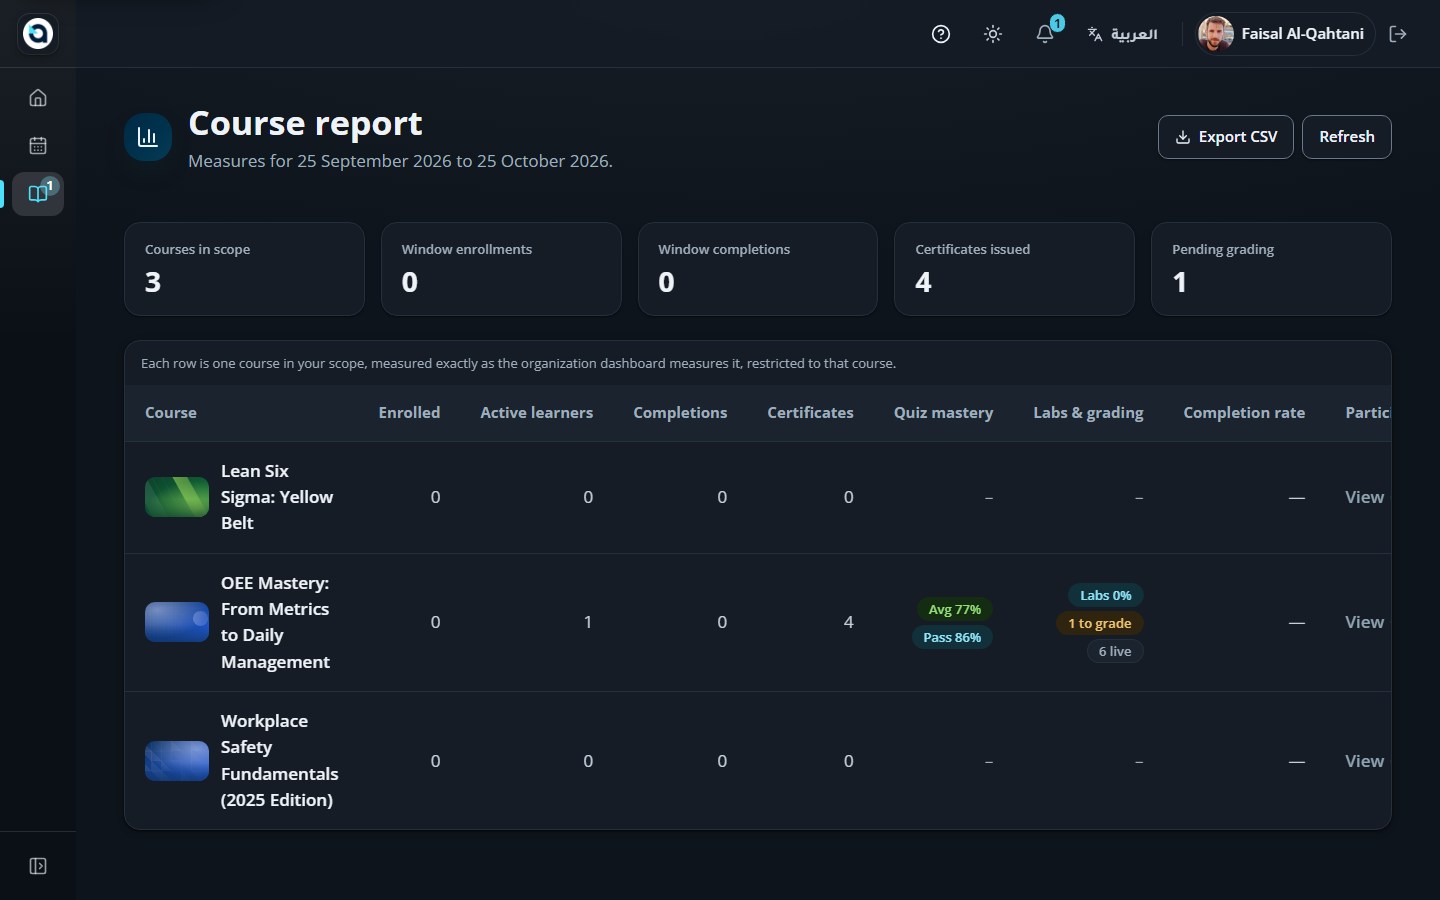
Task: Click the Labs & grading column header
Action: pyautogui.click(x=1088, y=413)
